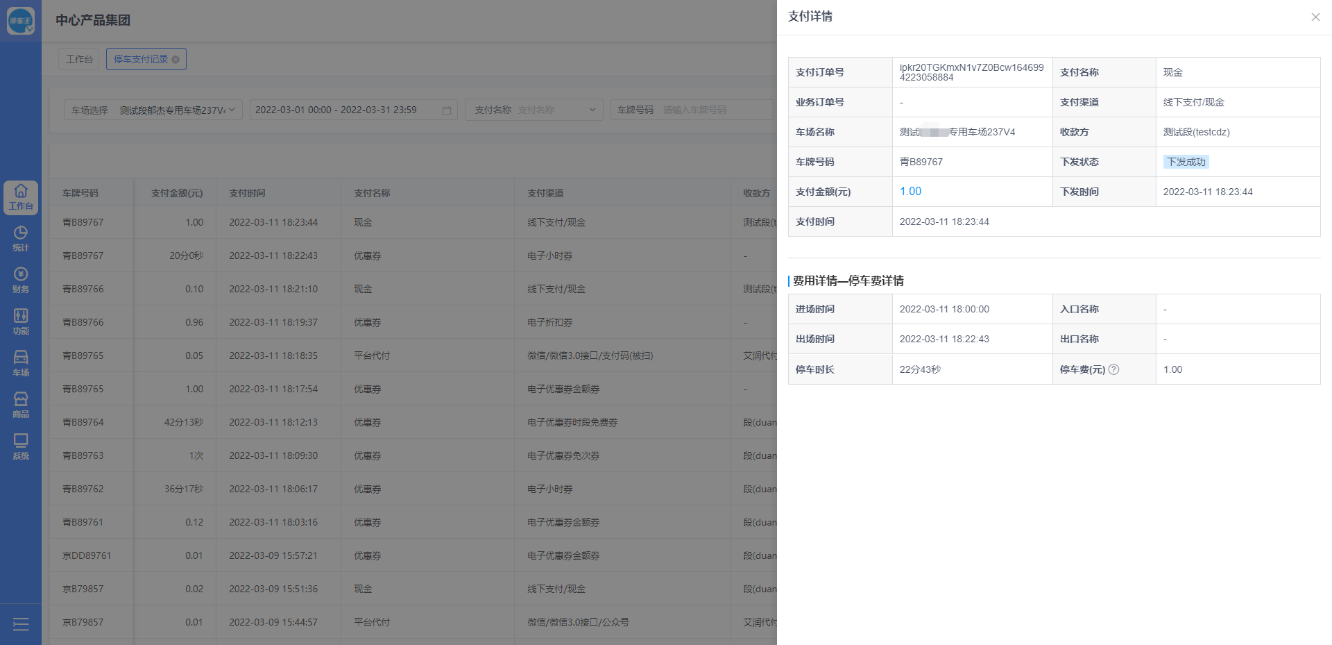Open the 工作台 sidebar icon
Image resolution: width=1332 pixels, height=645 pixels.
pos(21,197)
